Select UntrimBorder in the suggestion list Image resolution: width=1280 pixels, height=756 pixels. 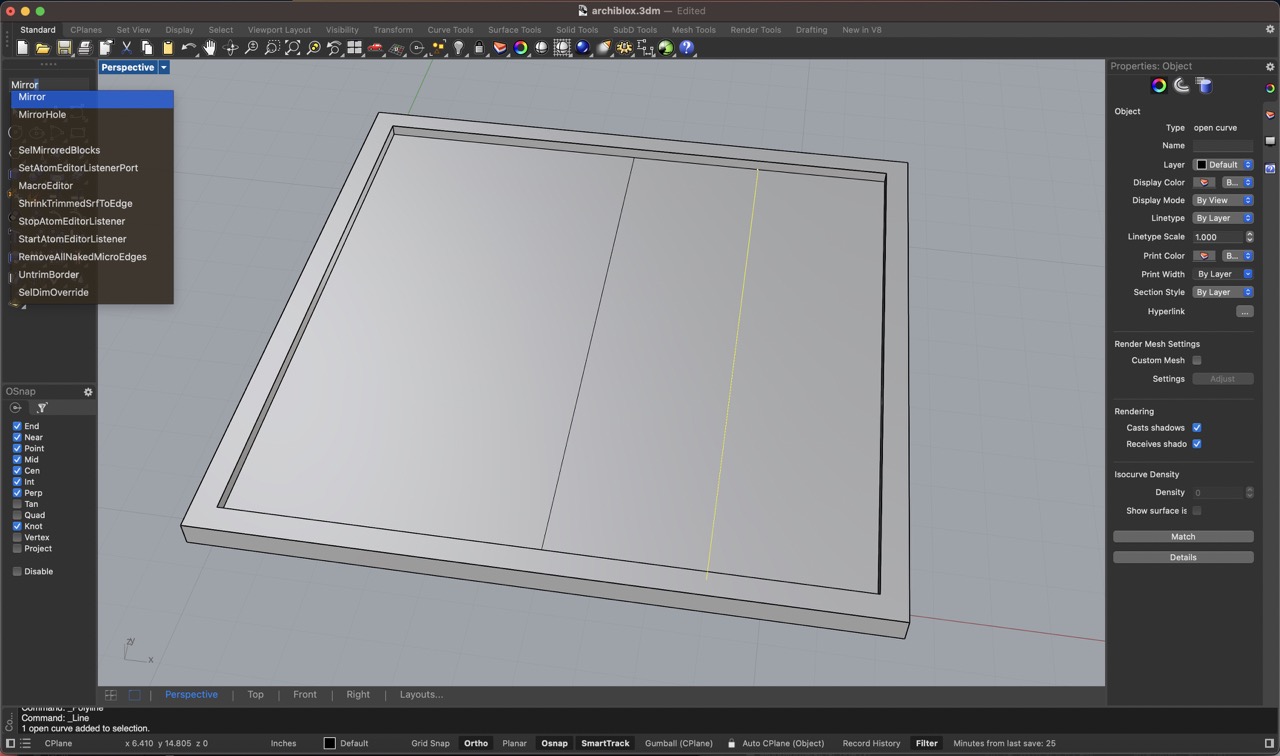tap(92, 274)
